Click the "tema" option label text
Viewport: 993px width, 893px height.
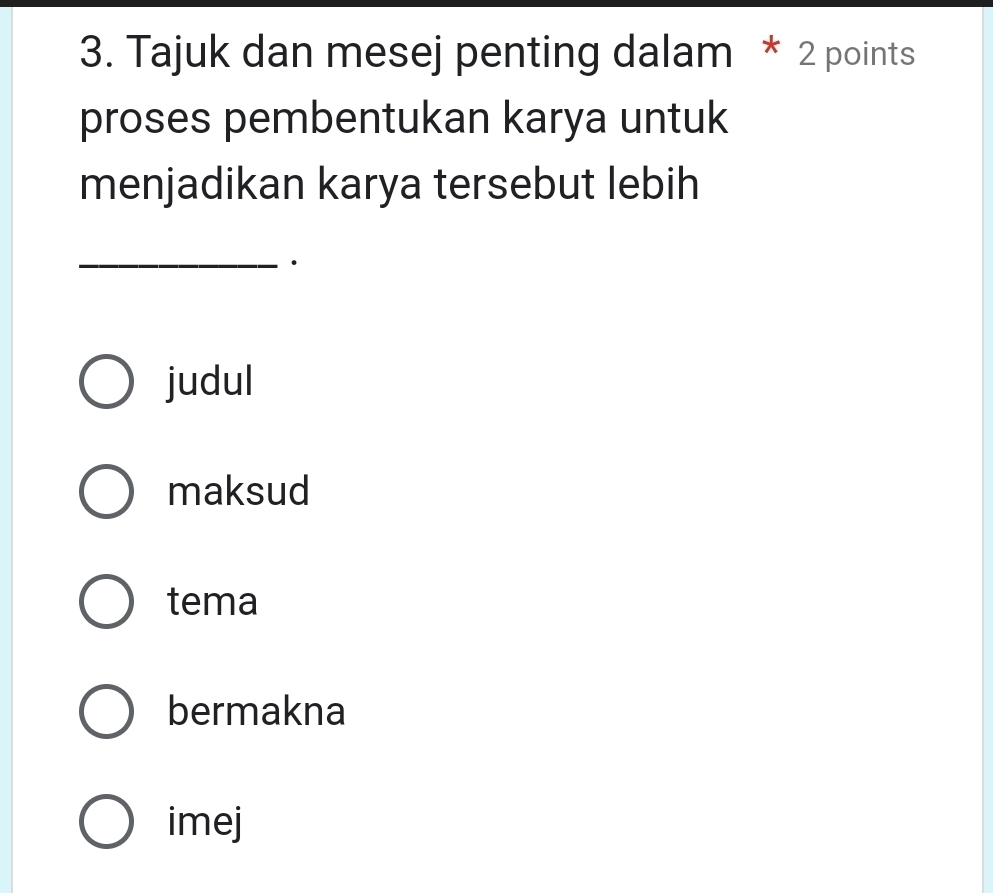pos(213,602)
